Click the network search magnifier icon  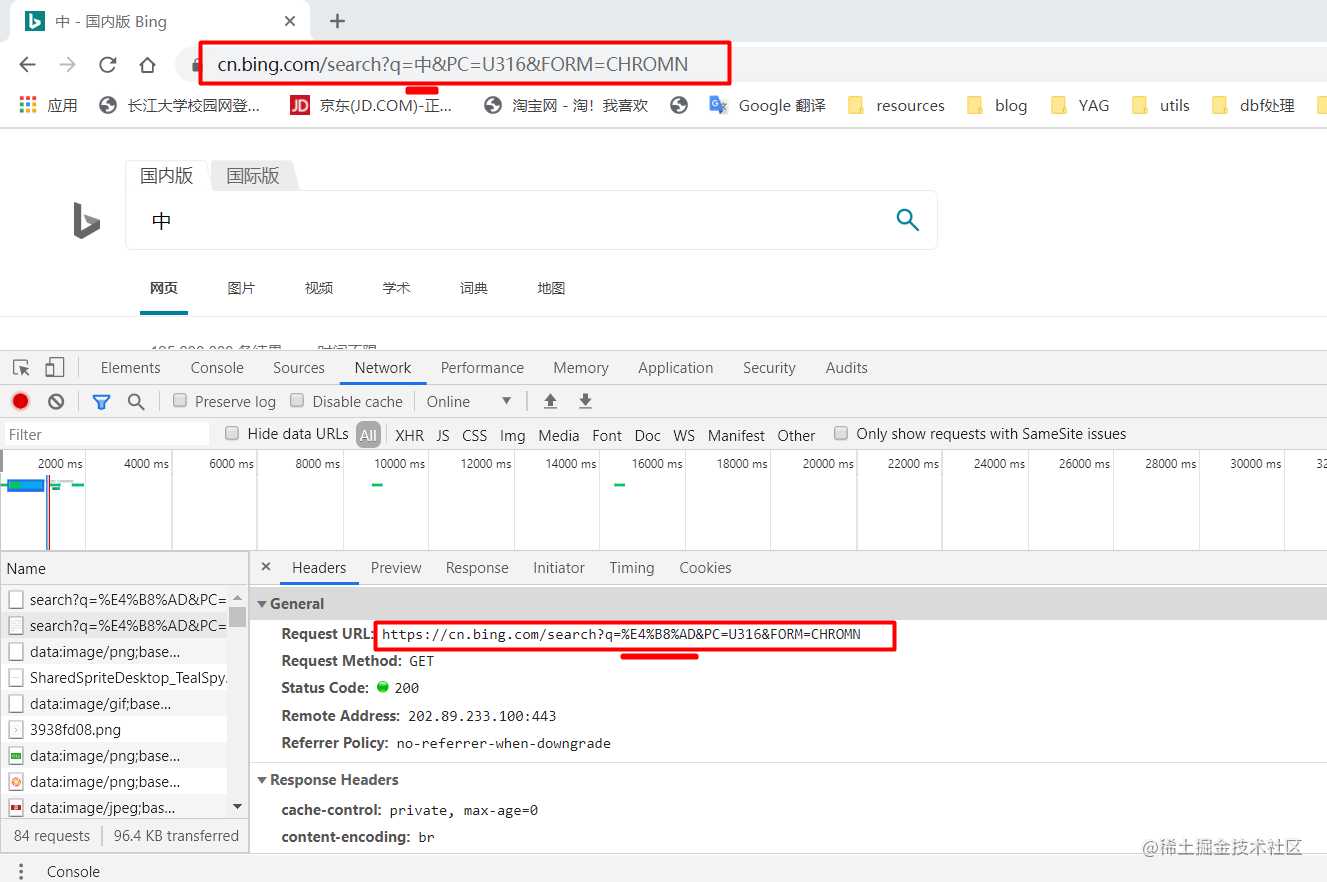click(136, 402)
